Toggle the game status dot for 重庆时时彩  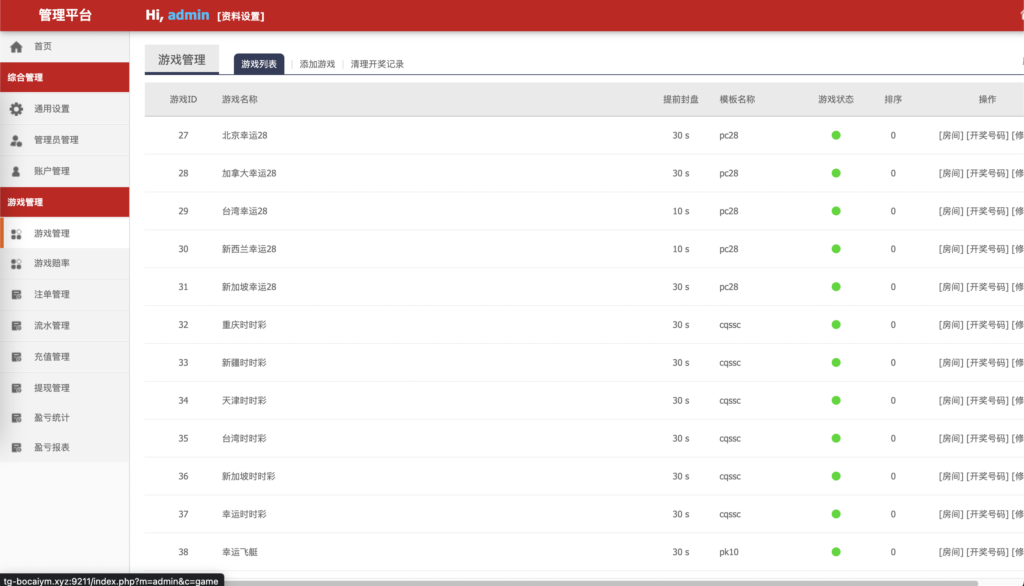(836, 325)
